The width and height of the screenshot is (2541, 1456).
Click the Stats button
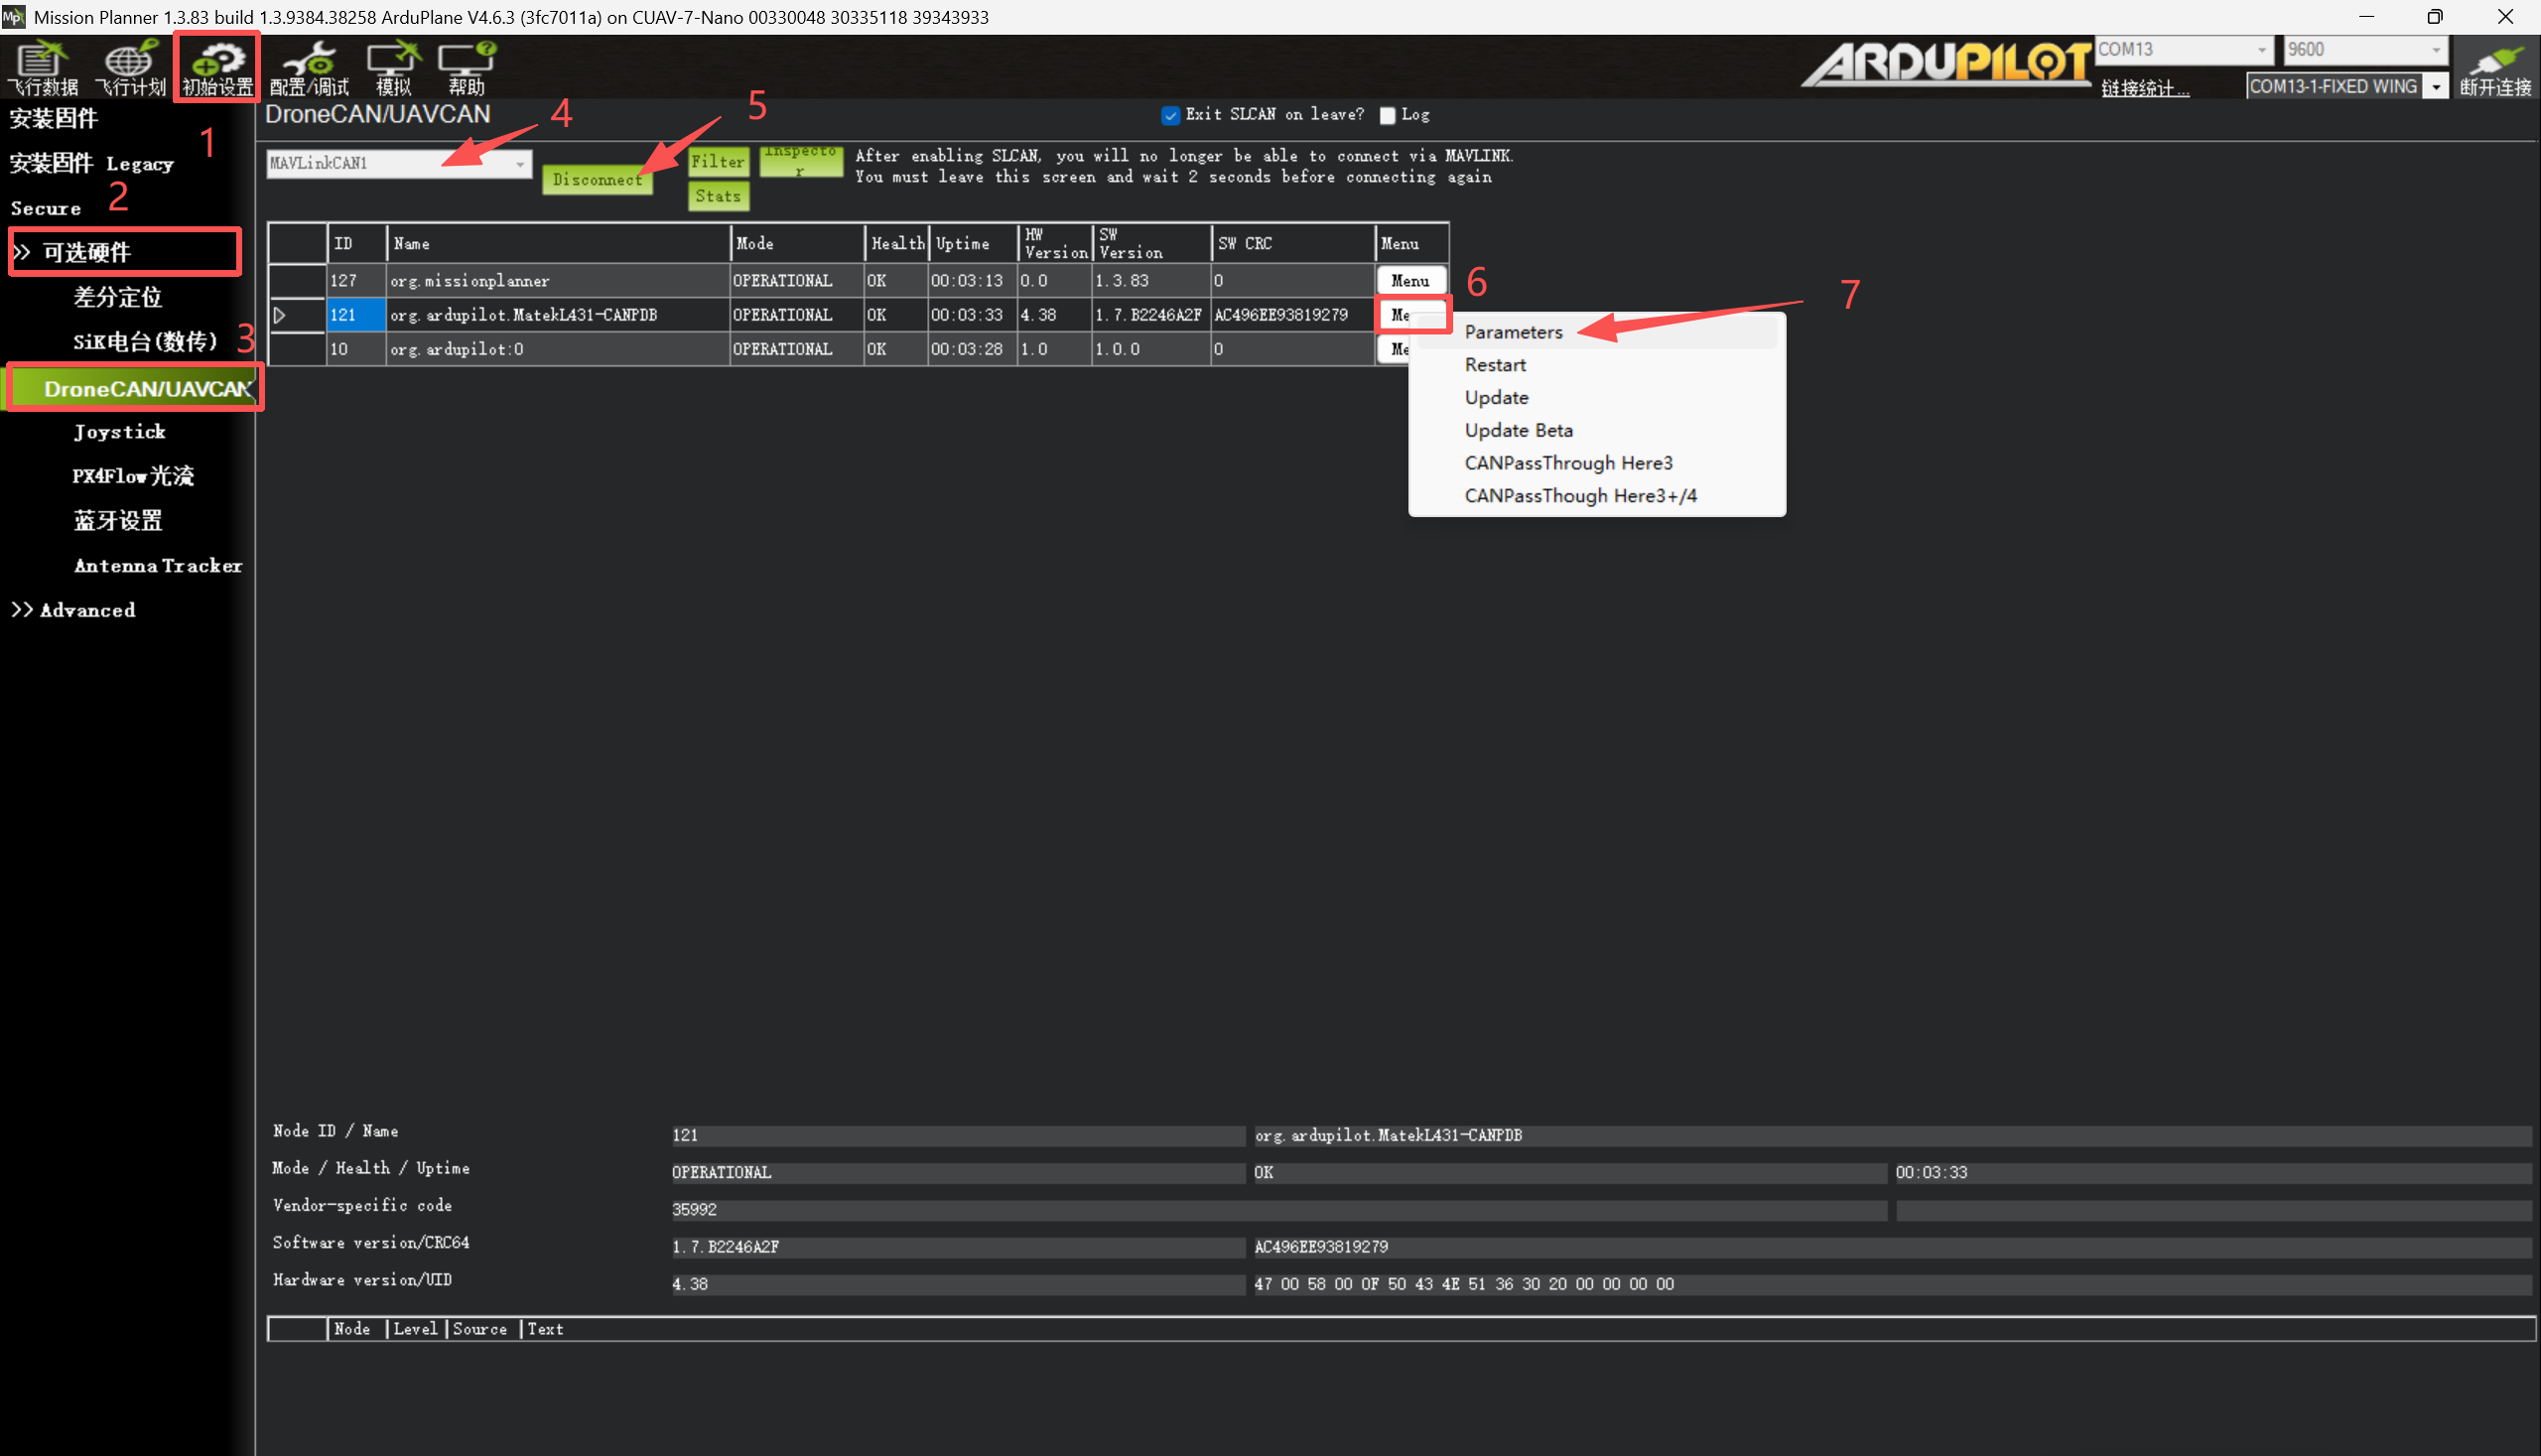(718, 196)
